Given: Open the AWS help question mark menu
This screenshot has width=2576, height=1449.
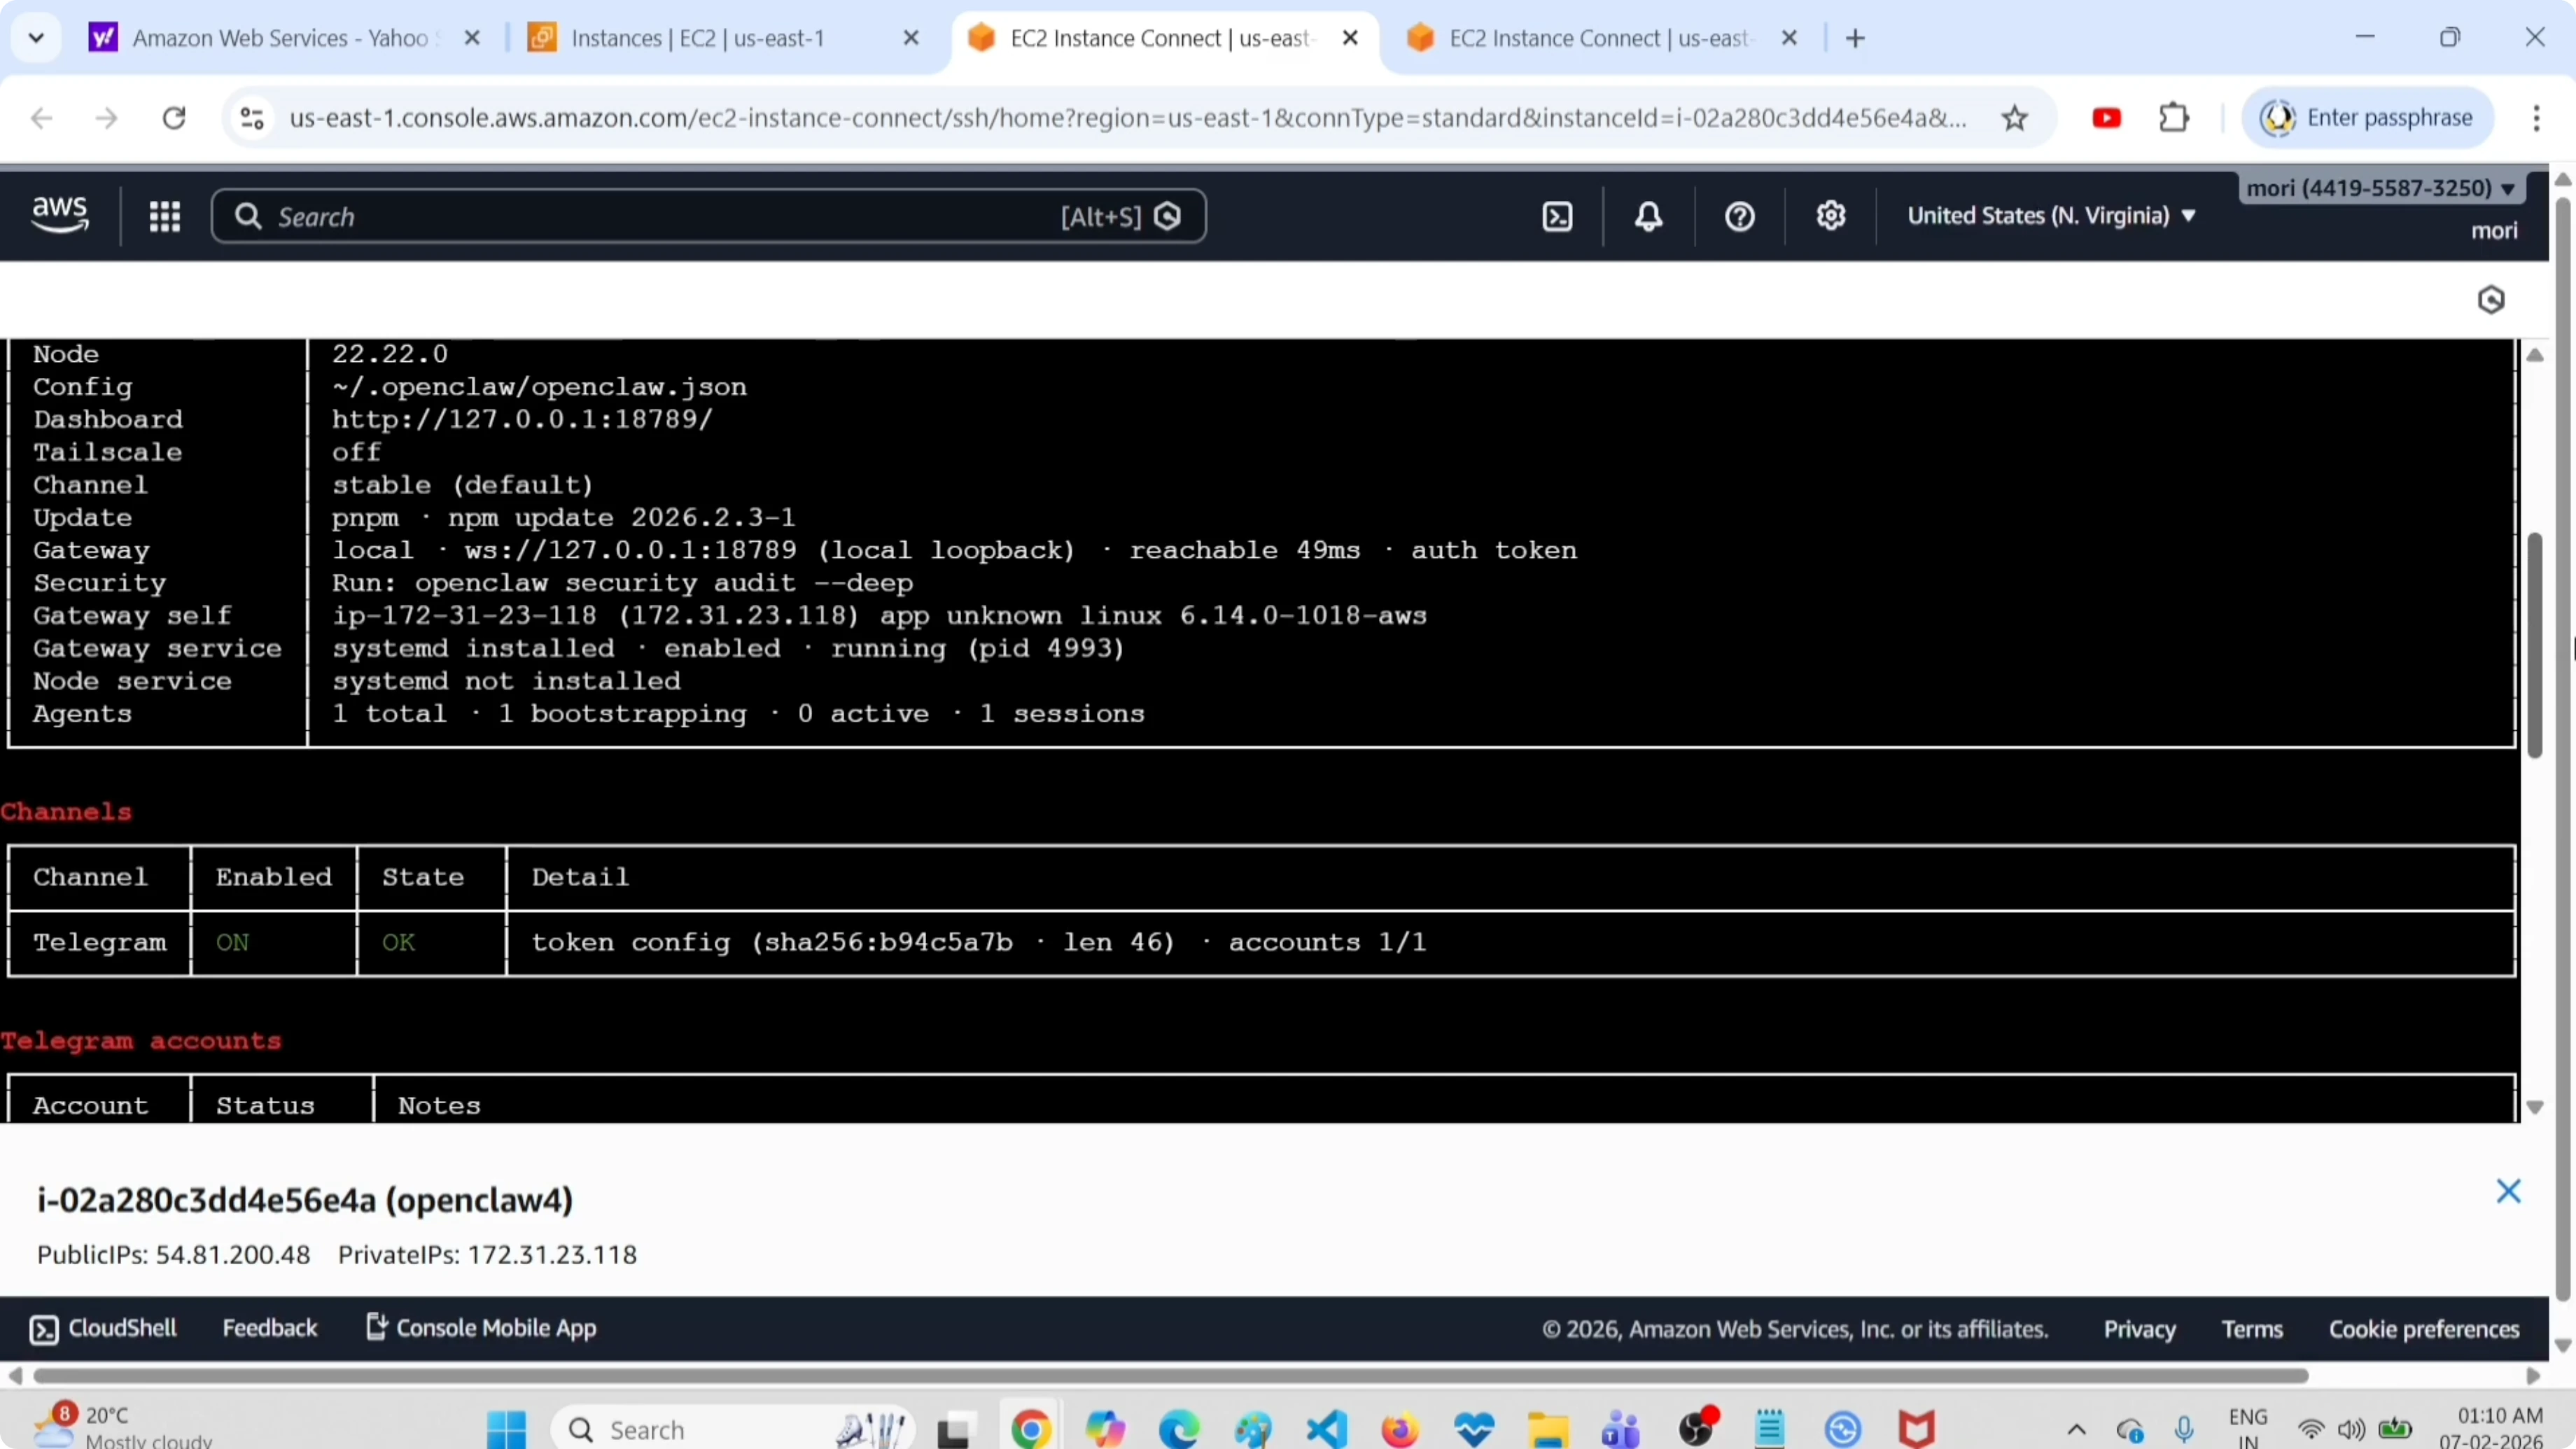Looking at the screenshot, I should pyautogui.click(x=1739, y=216).
